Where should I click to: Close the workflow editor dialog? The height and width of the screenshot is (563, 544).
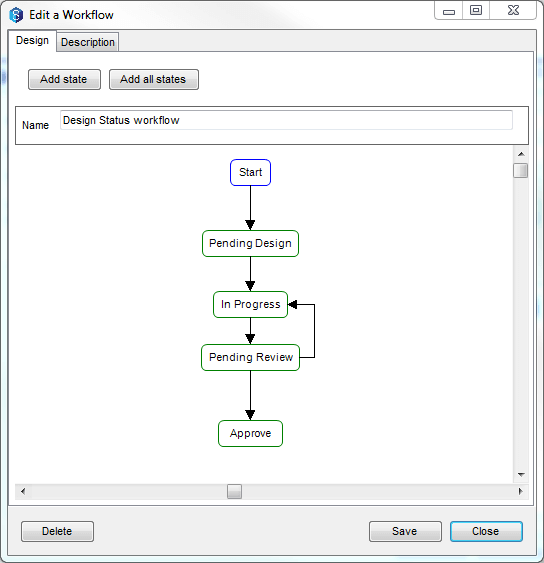486,531
